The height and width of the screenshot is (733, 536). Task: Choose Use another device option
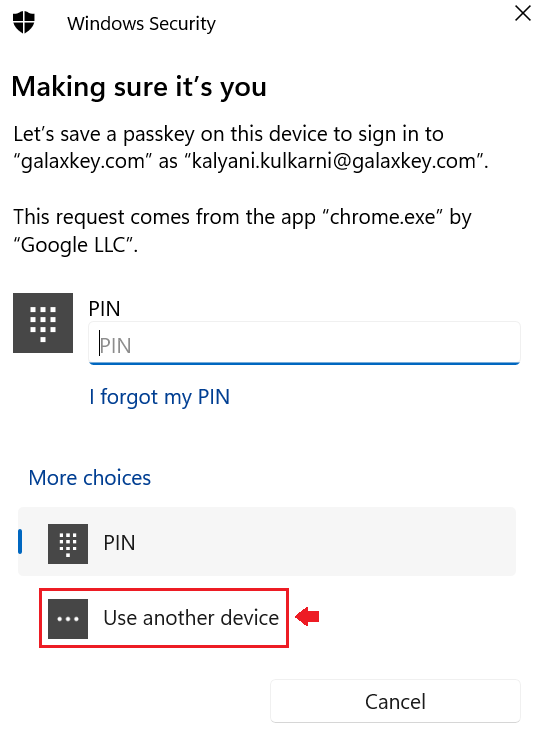click(x=164, y=618)
